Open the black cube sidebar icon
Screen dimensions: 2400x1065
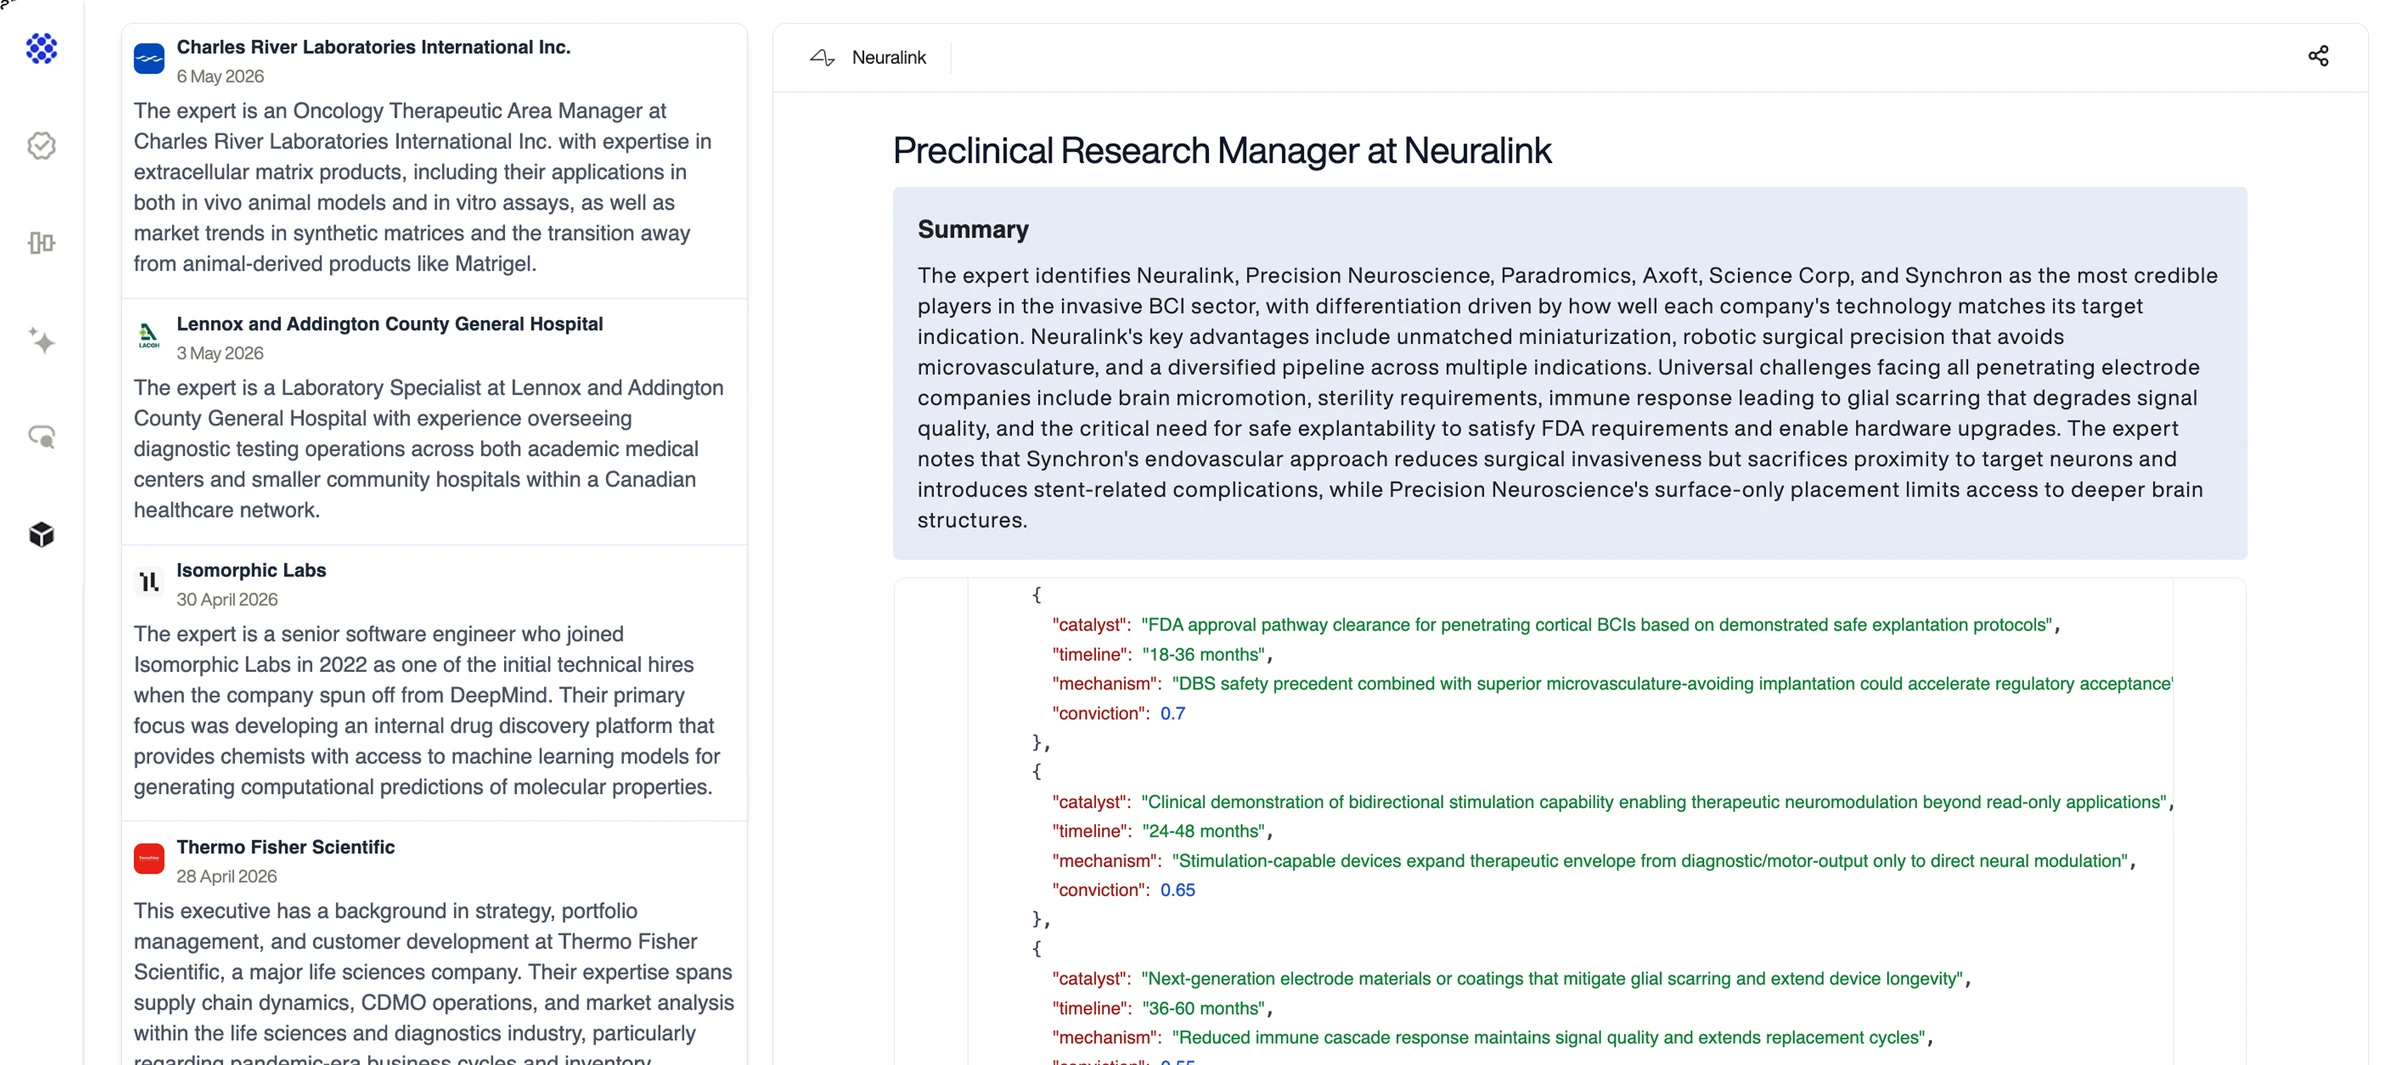[41, 534]
